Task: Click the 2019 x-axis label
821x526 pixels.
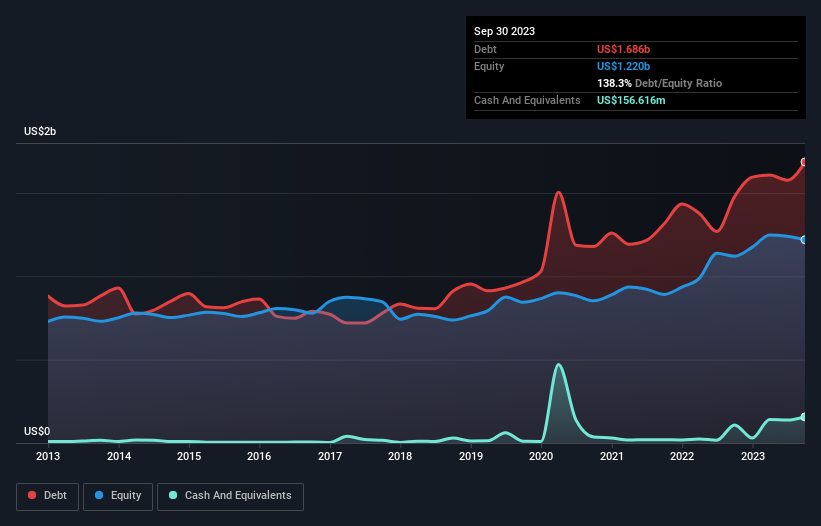Action: [x=471, y=456]
